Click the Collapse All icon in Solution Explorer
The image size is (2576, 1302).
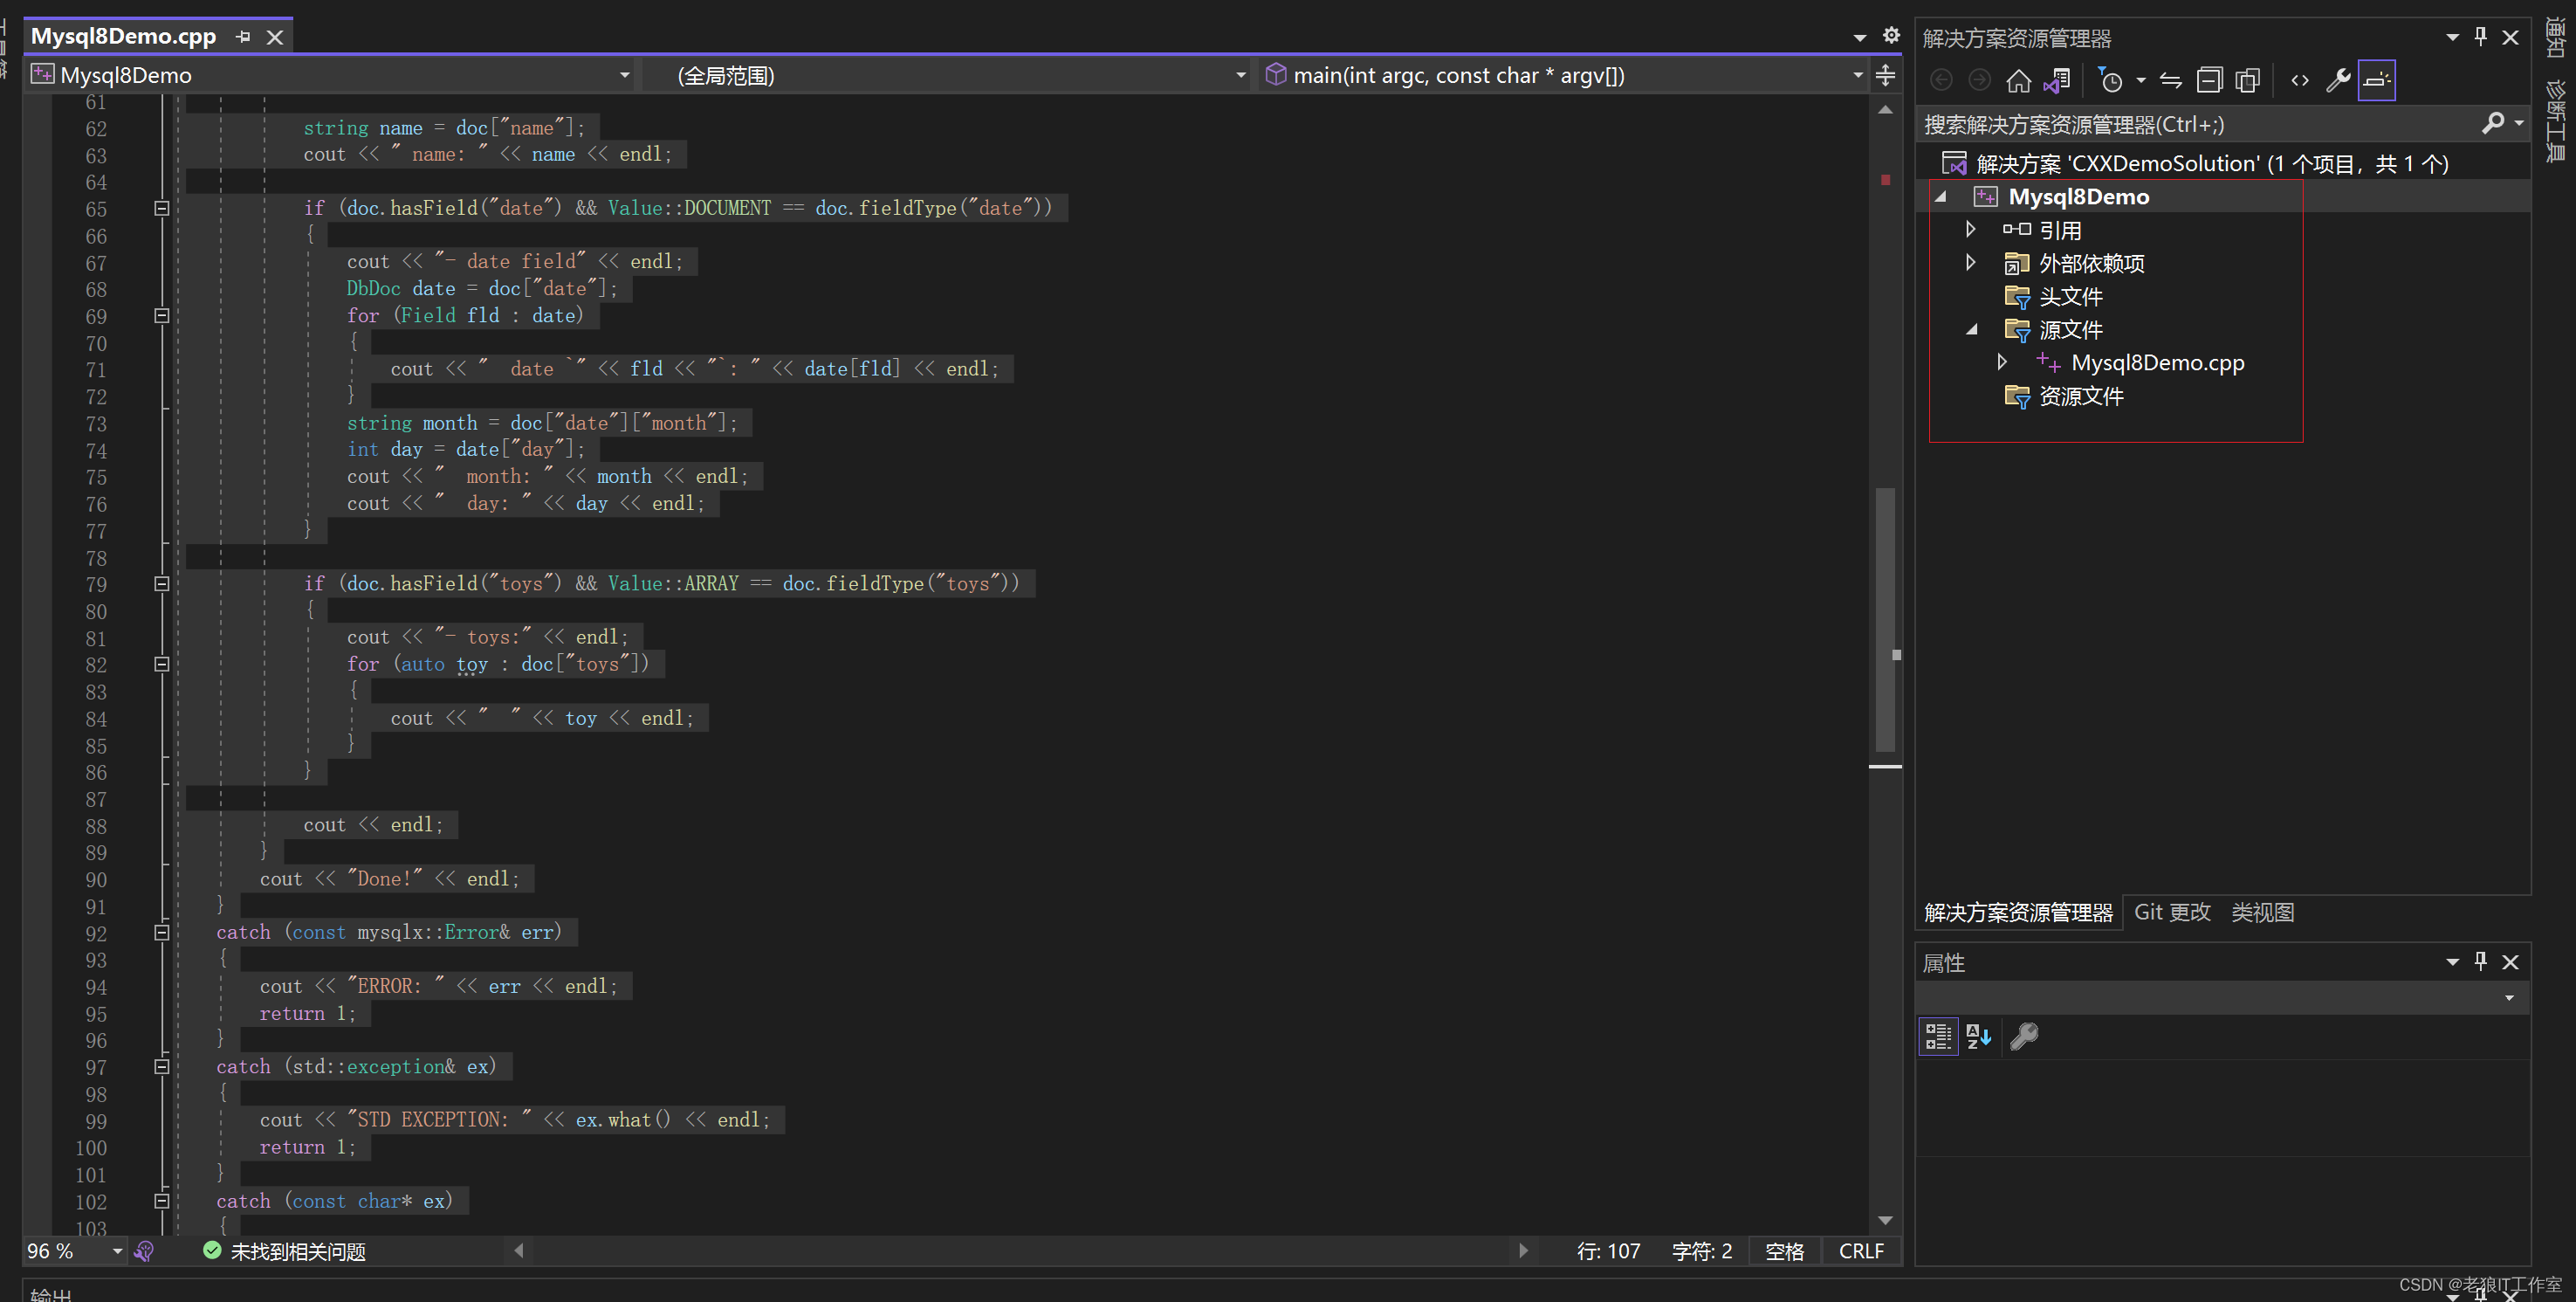[x=2209, y=80]
